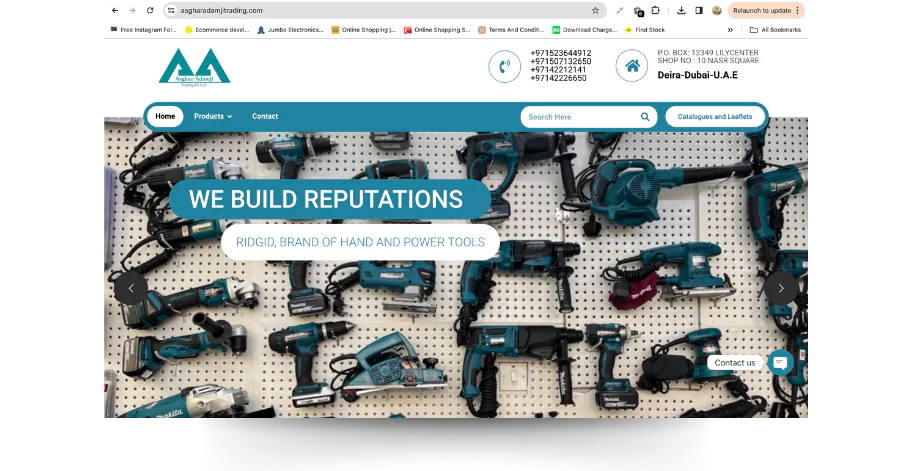Viewport: 912px width, 471px height.
Task: Open the browser extensions puzzle icon
Action: (x=655, y=10)
